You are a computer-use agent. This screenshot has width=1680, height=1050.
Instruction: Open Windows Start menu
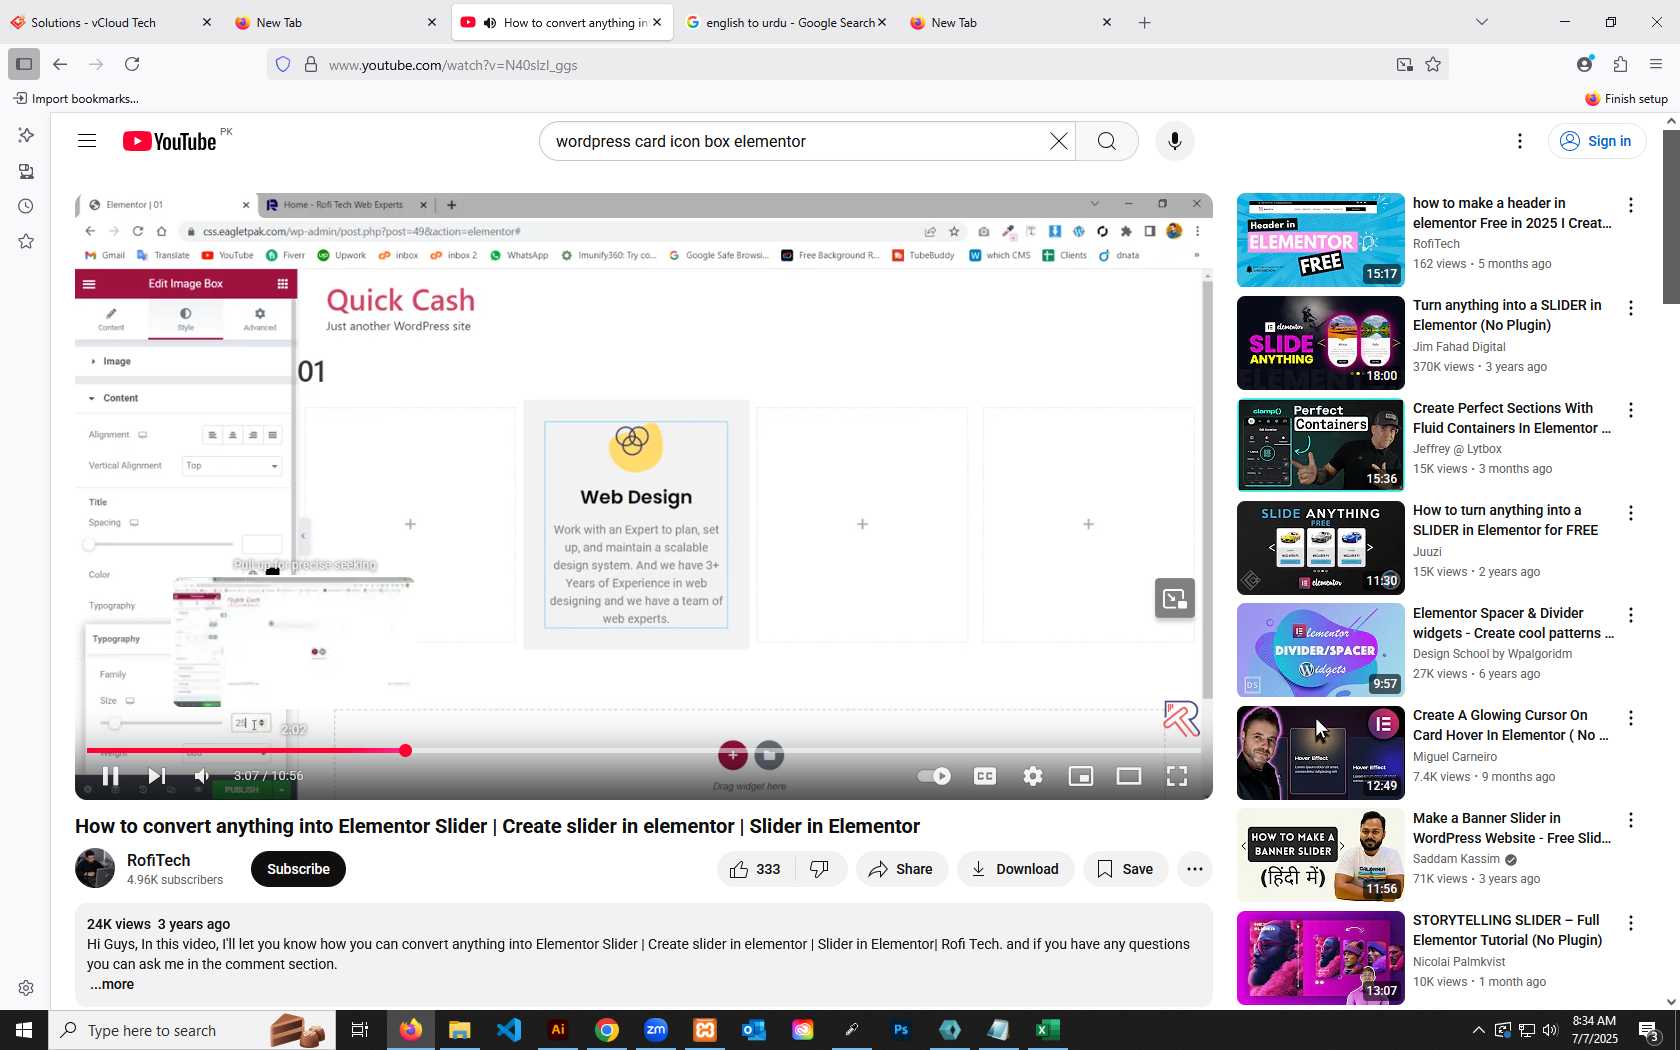coord(24,1030)
